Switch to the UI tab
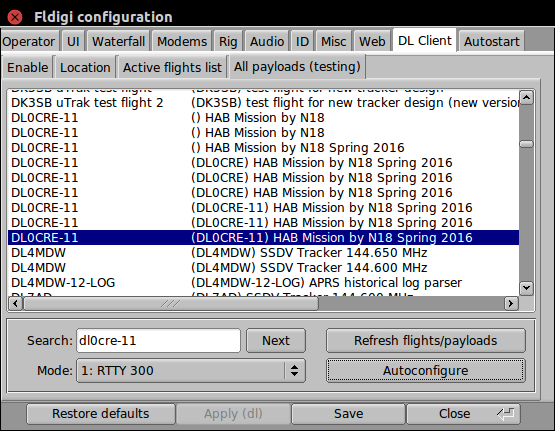Screen dimensions: 555x431 pyautogui.click(x=73, y=41)
